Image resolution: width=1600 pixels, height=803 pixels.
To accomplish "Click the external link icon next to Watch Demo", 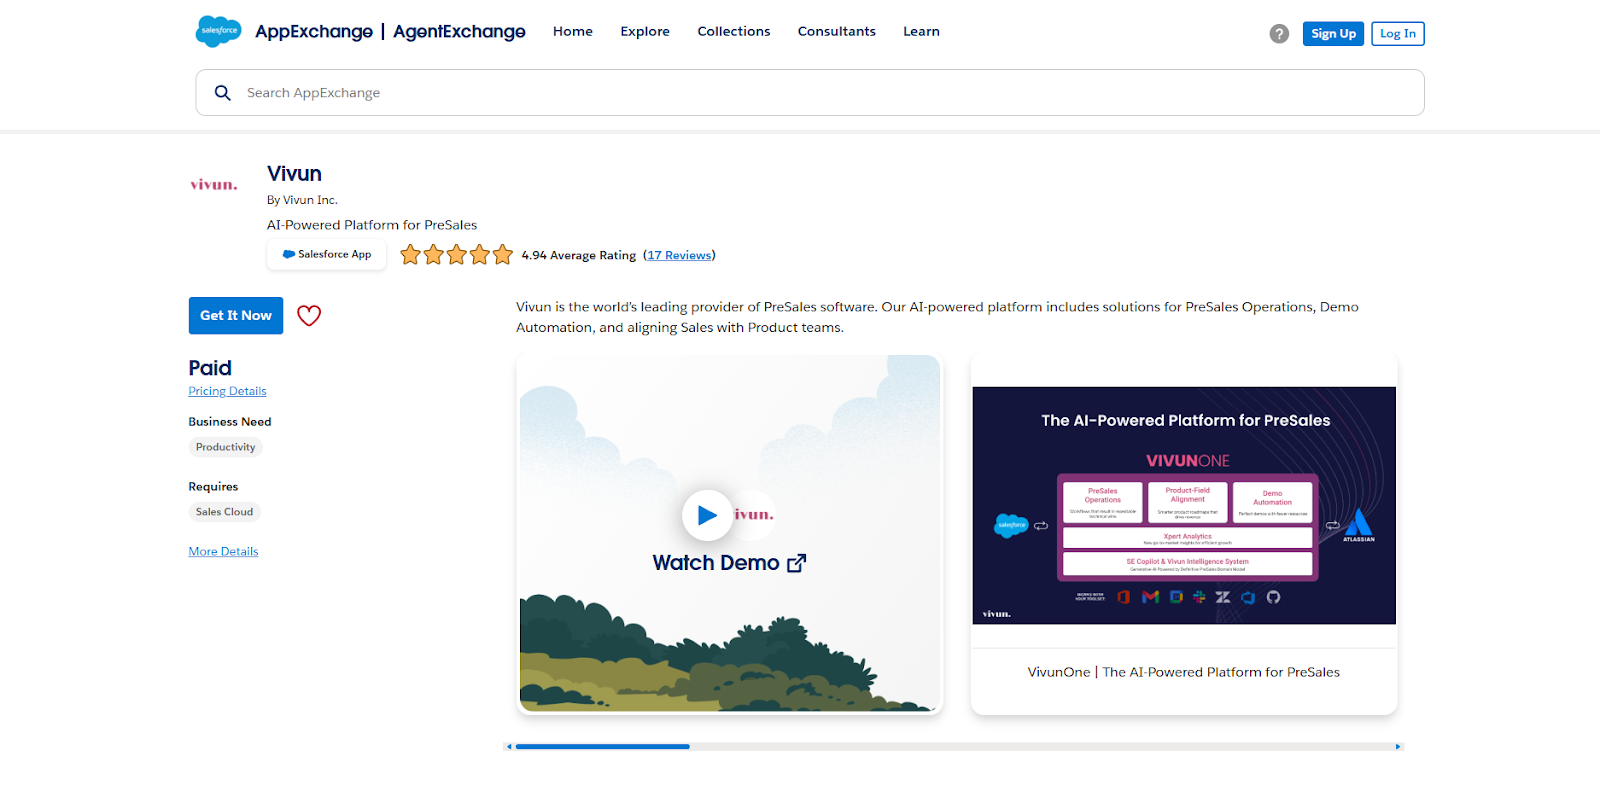I will (797, 563).
